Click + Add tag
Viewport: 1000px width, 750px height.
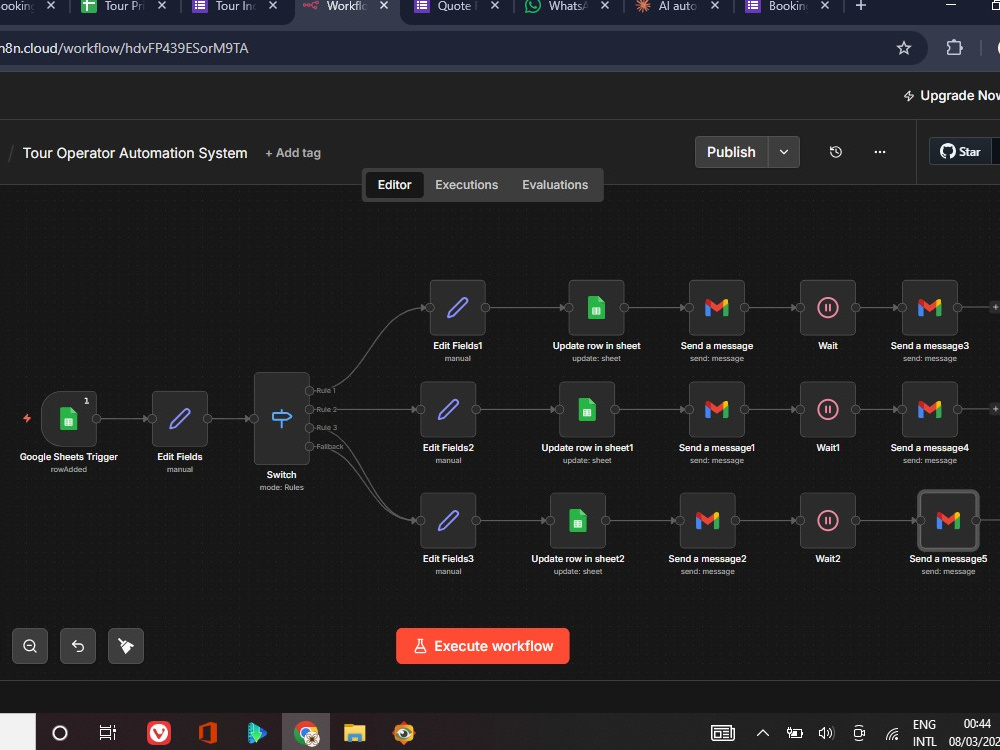pyautogui.click(x=293, y=153)
